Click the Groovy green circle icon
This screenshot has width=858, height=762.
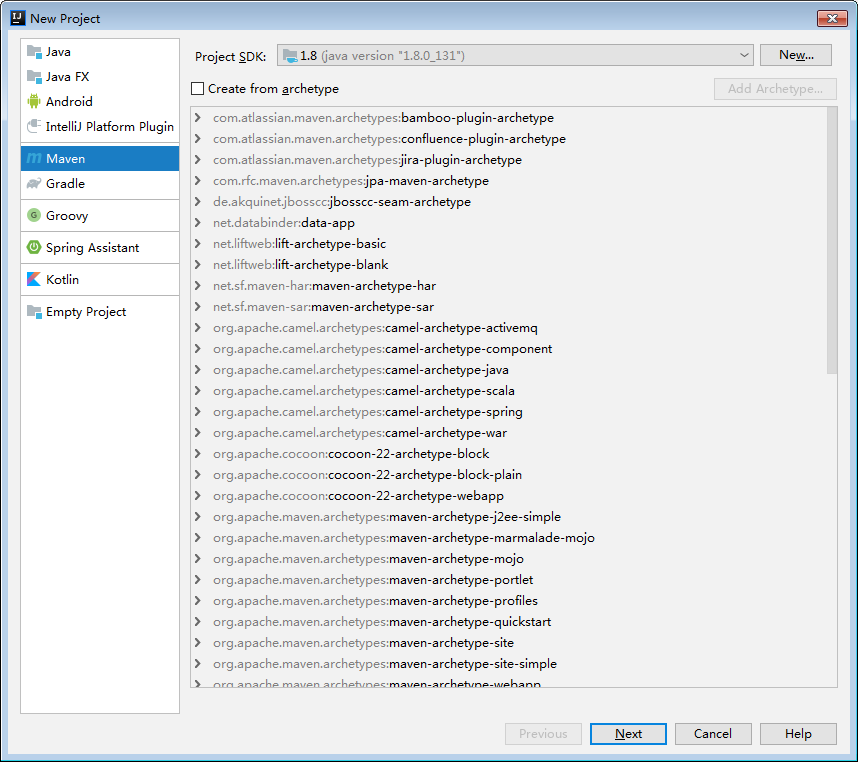[x=34, y=216]
